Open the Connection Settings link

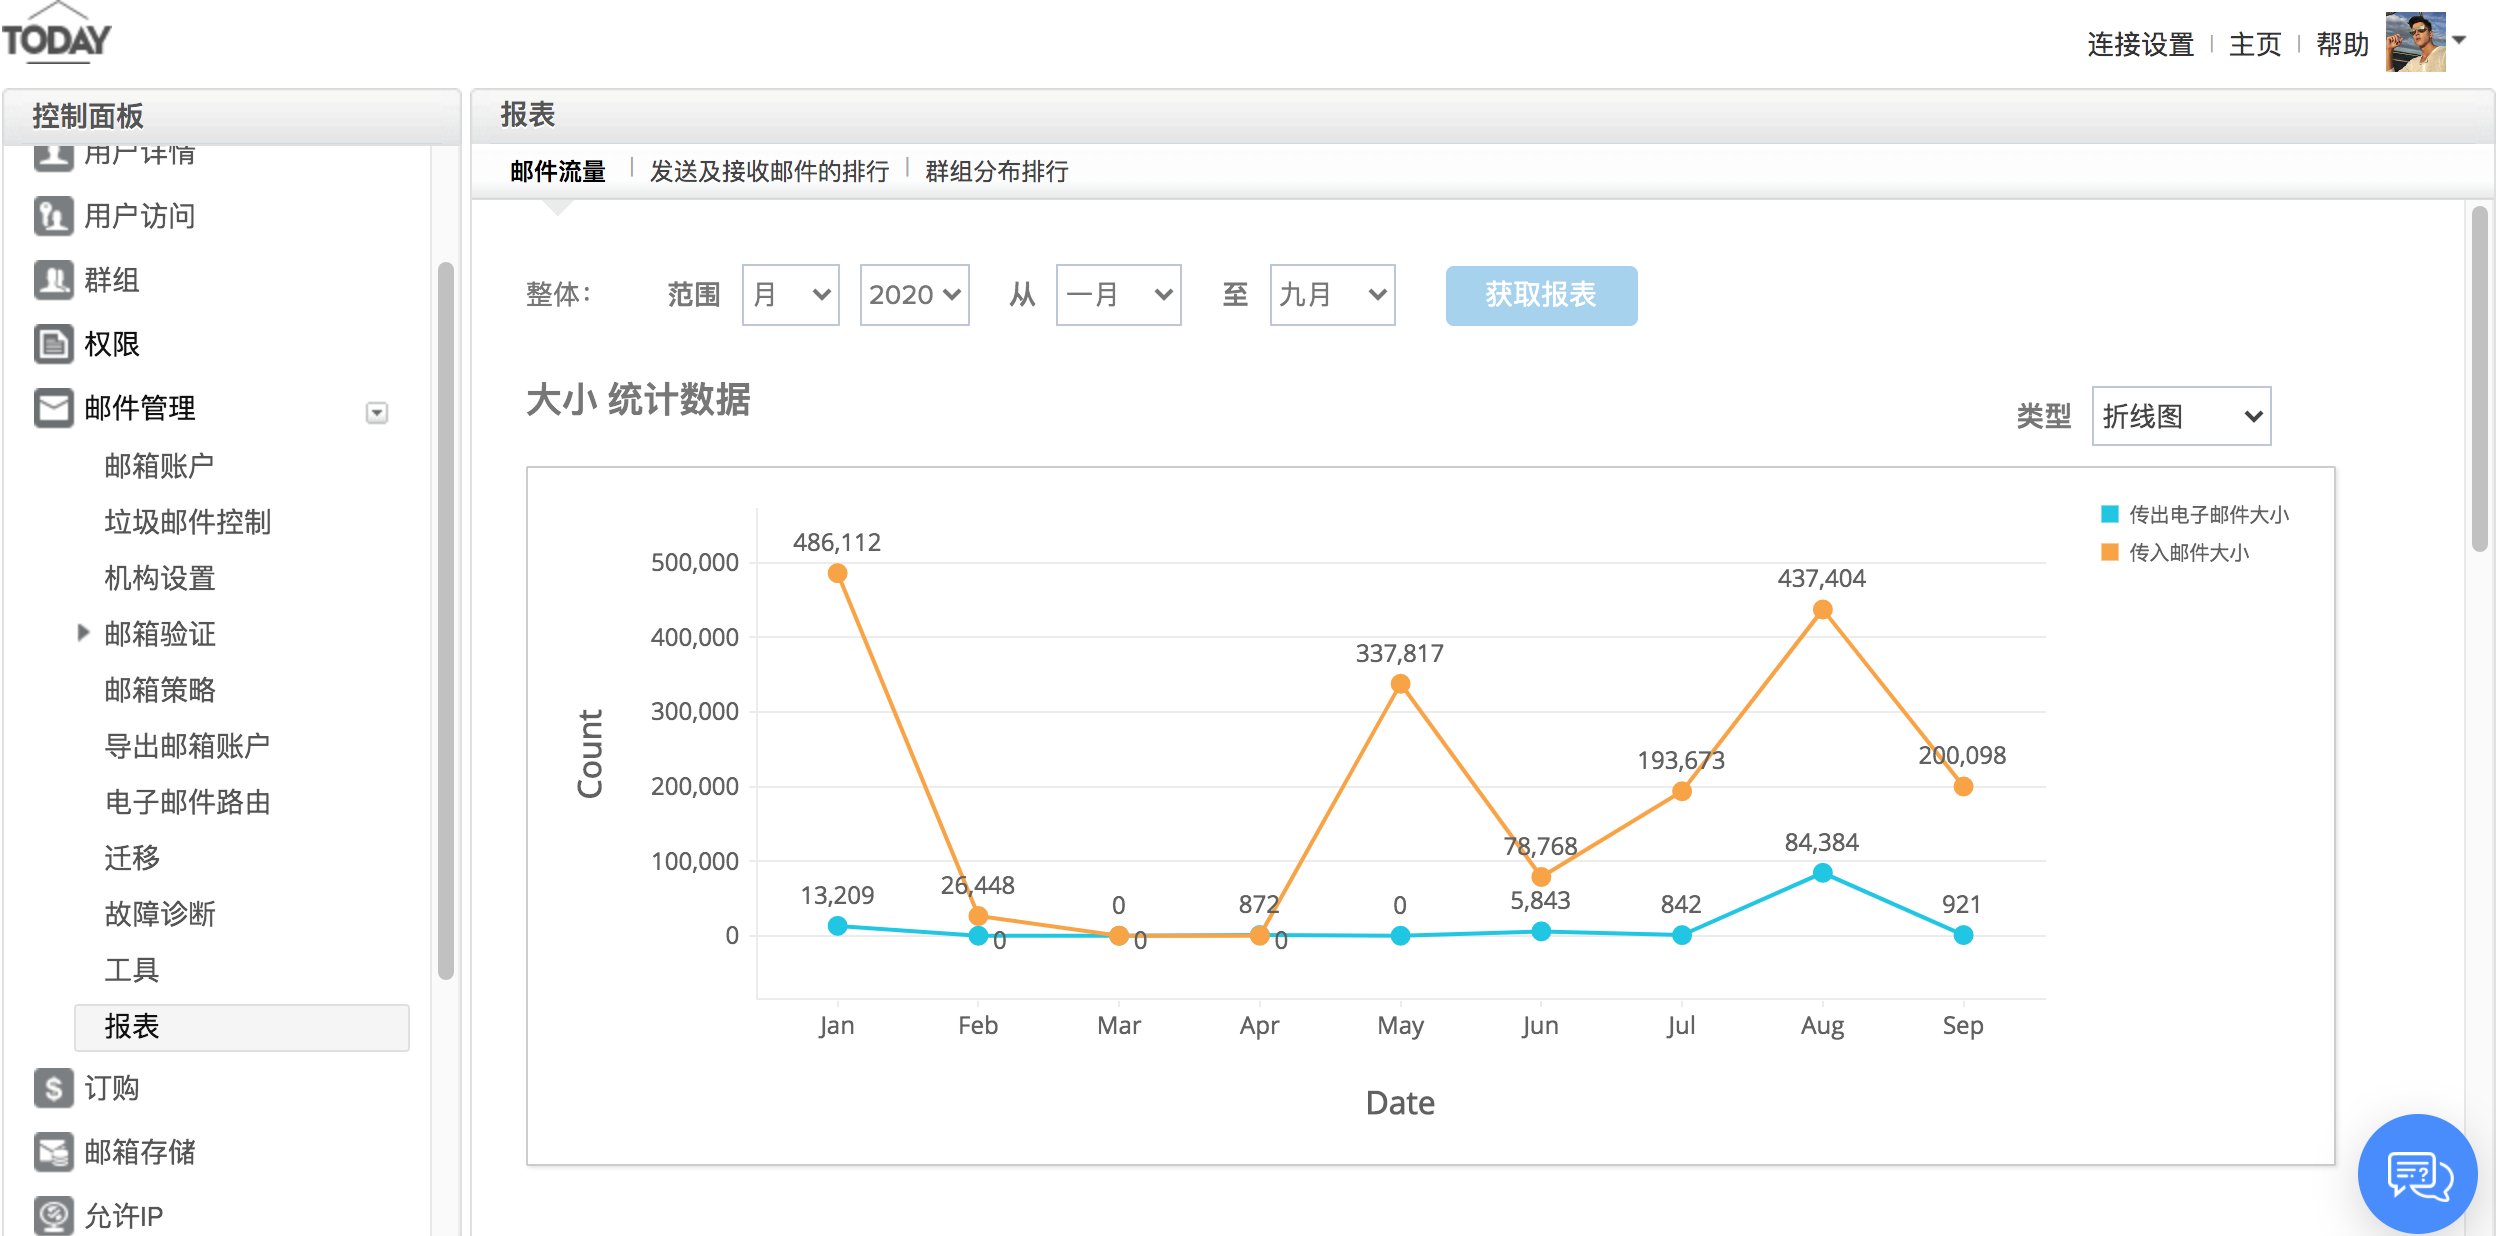(x=2139, y=45)
